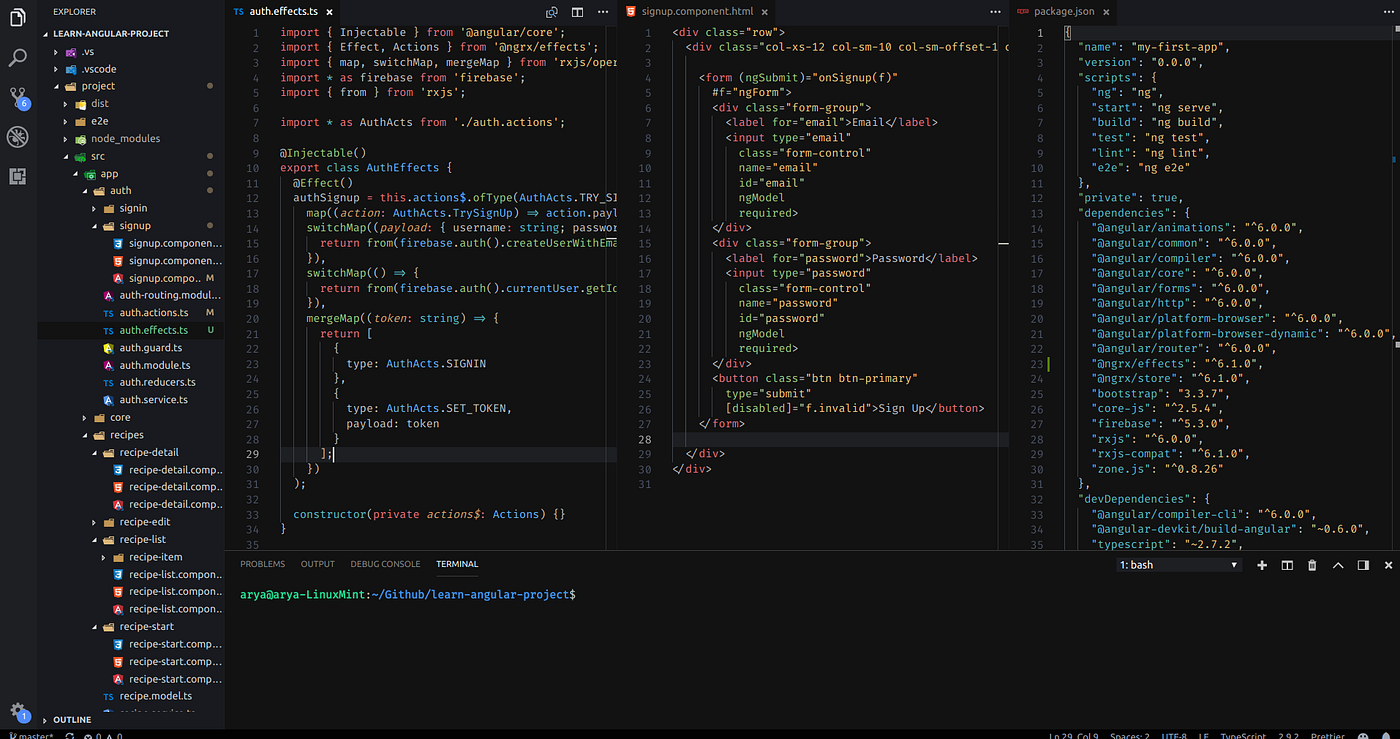Open the Explorer view icon

pyautogui.click(x=17, y=17)
